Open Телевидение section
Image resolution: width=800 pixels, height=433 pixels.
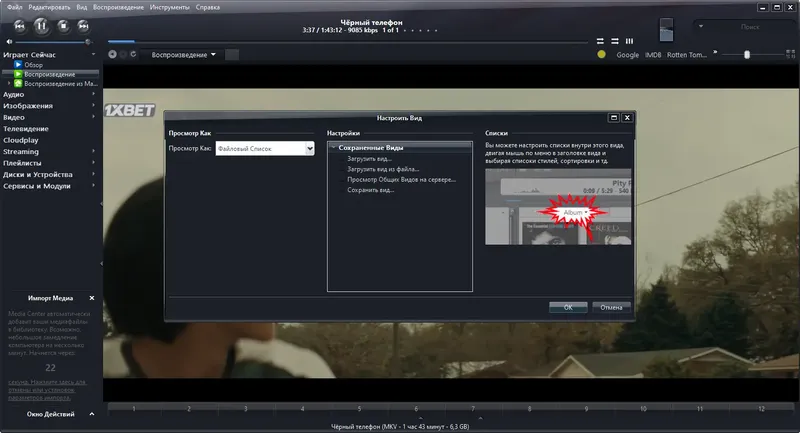26,129
